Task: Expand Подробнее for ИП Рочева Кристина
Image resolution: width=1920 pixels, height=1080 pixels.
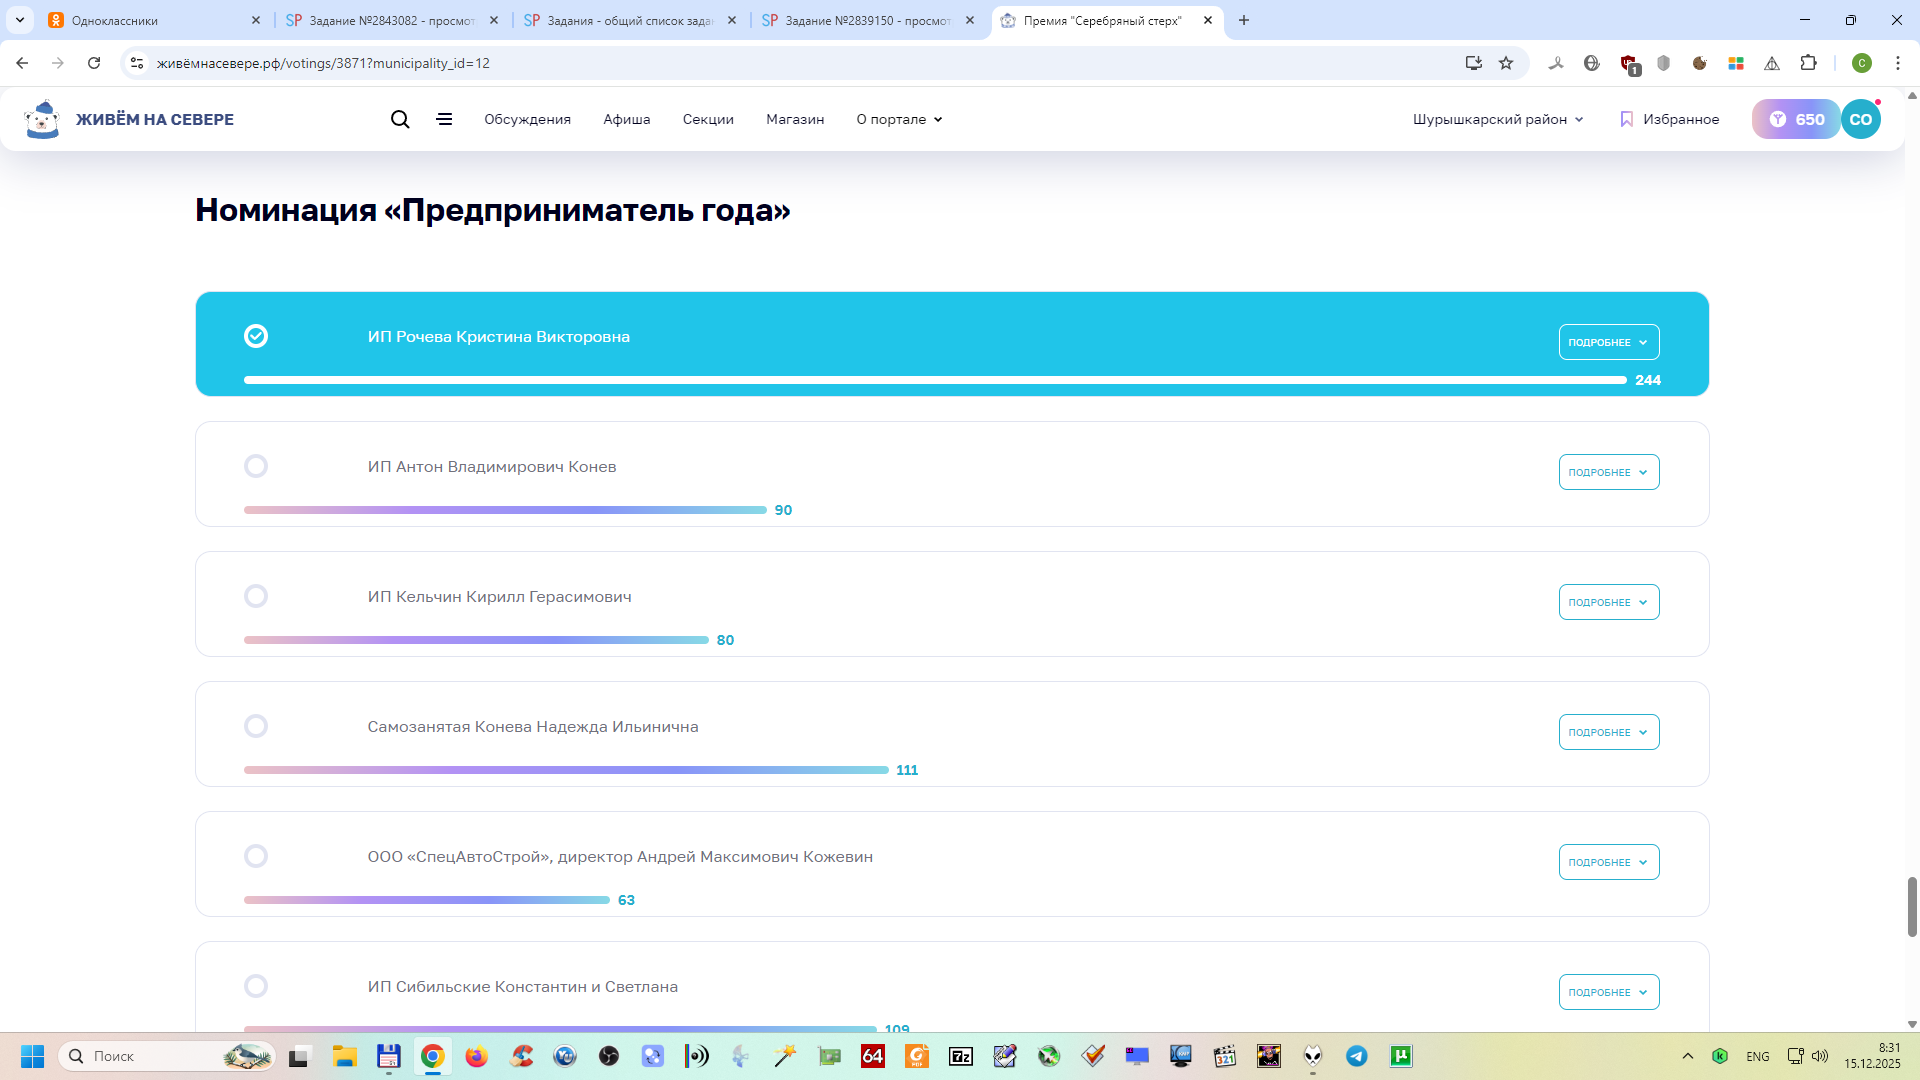Action: pos(1608,342)
